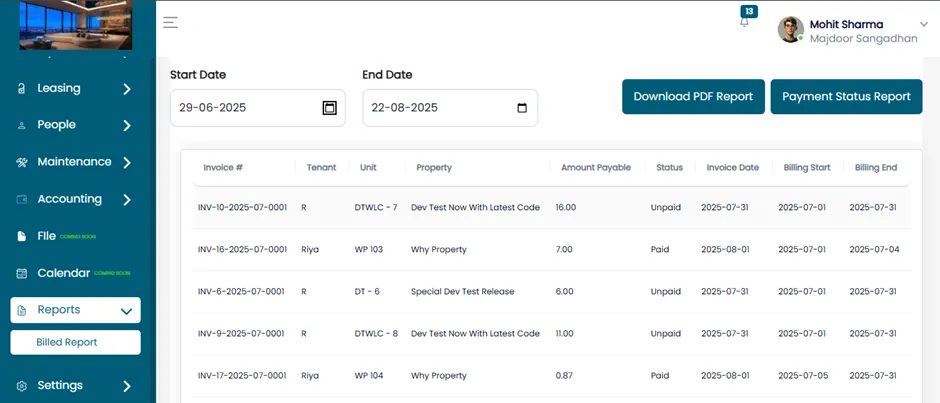The image size is (940, 403).
Task: Focus the Start Date input field
Action: click(258, 108)
